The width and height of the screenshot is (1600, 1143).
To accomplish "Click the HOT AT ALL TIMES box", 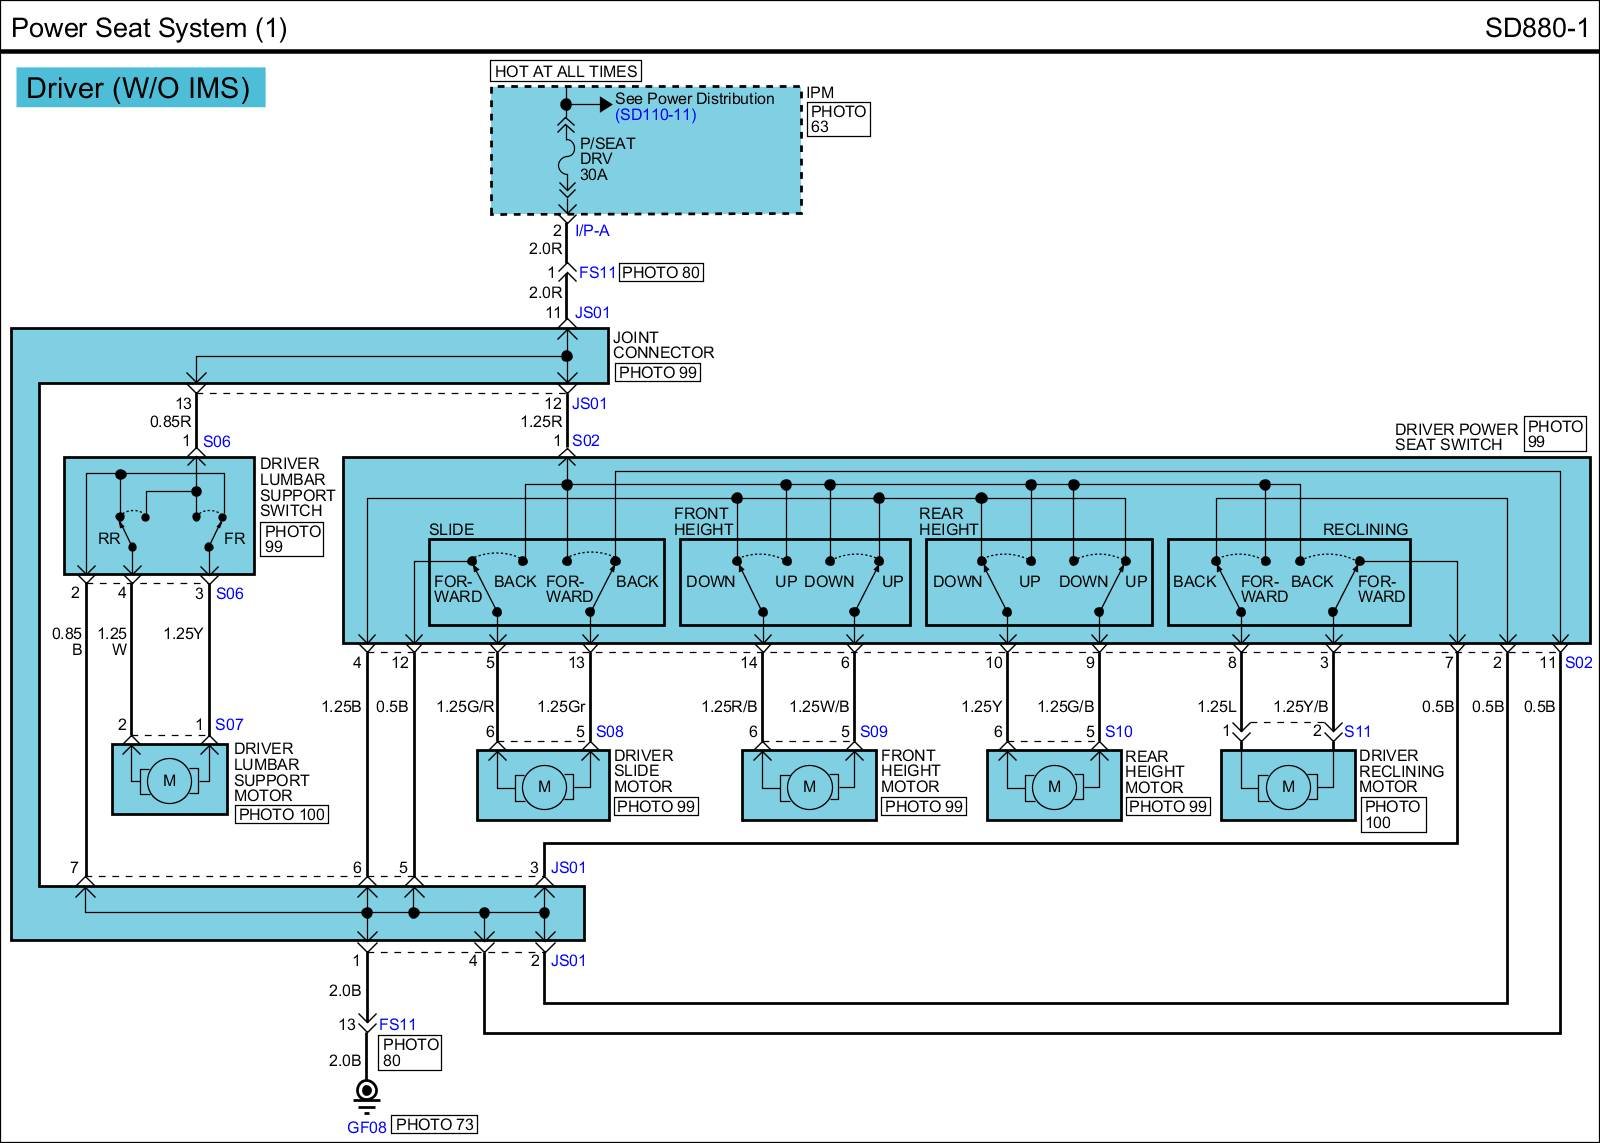I will 565,71.
